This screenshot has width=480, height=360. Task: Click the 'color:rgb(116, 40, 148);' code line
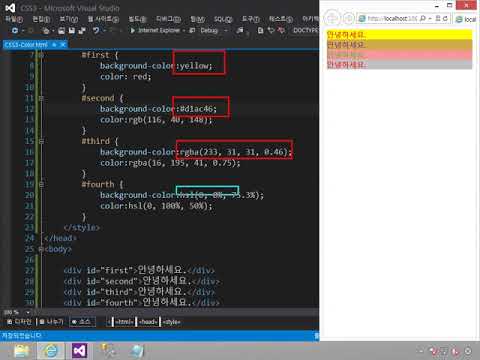156,119
